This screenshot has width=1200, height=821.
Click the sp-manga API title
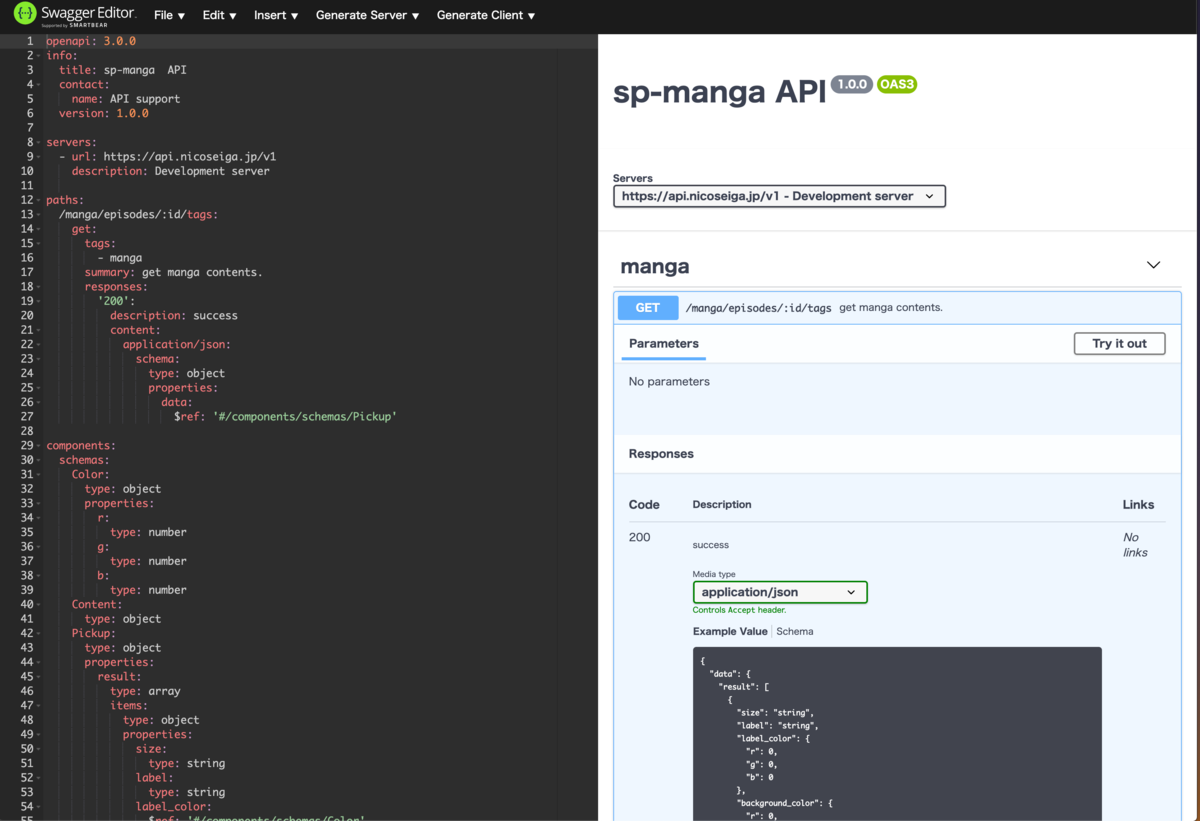(719, 92)
